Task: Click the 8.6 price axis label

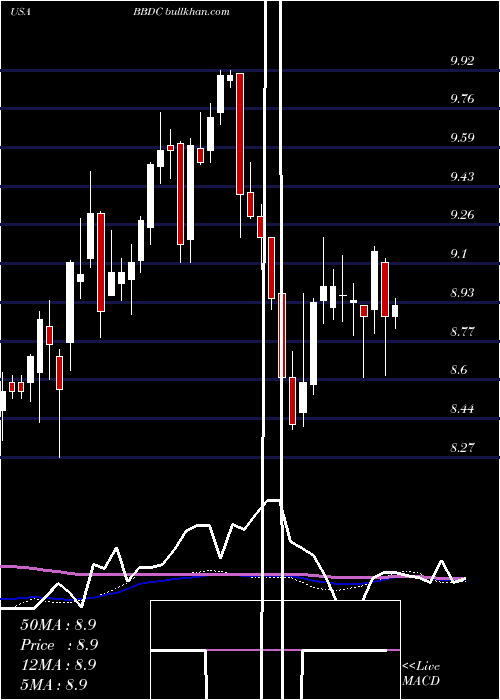Action: tap(458, 370)
